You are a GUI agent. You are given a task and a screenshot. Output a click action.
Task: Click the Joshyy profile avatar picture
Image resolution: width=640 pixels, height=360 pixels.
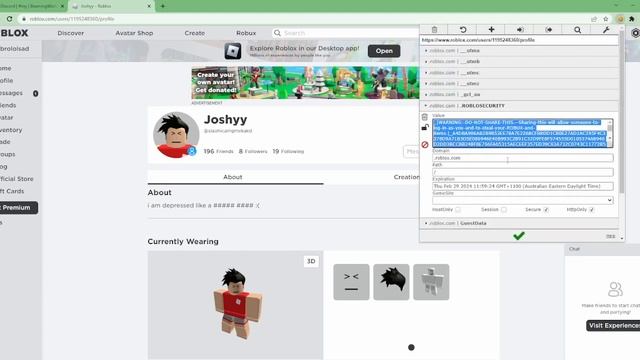[x=176, y=135]
